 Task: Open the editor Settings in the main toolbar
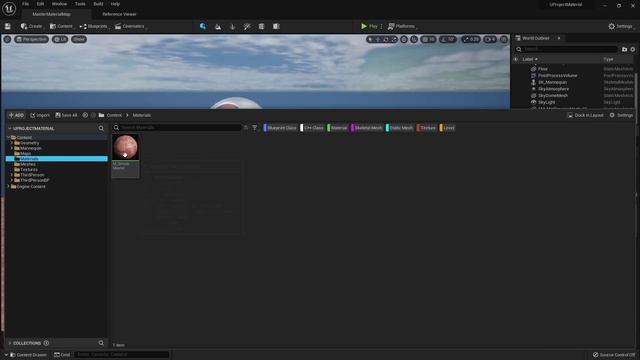pyautogui.click(x=621, y=26)
